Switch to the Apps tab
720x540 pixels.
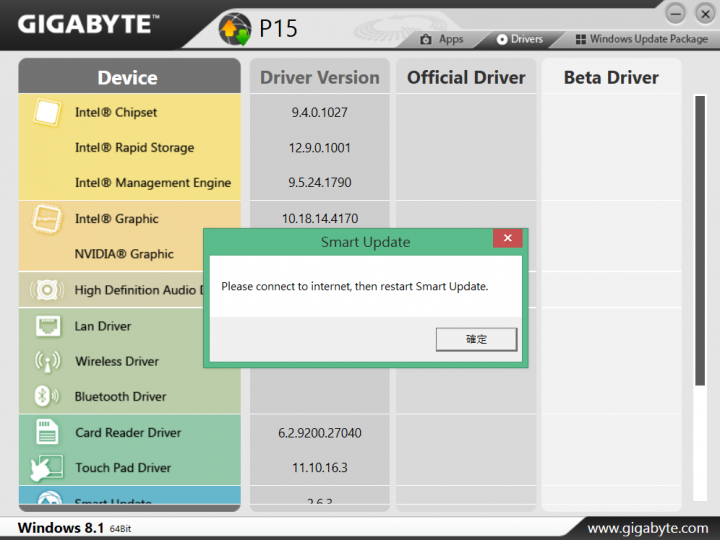coord(442,39)
